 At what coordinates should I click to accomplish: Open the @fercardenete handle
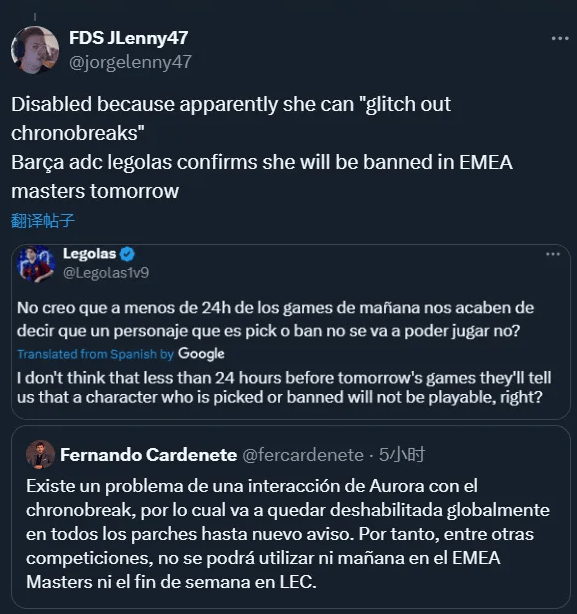pyautogui.click(x=303, y=455)
